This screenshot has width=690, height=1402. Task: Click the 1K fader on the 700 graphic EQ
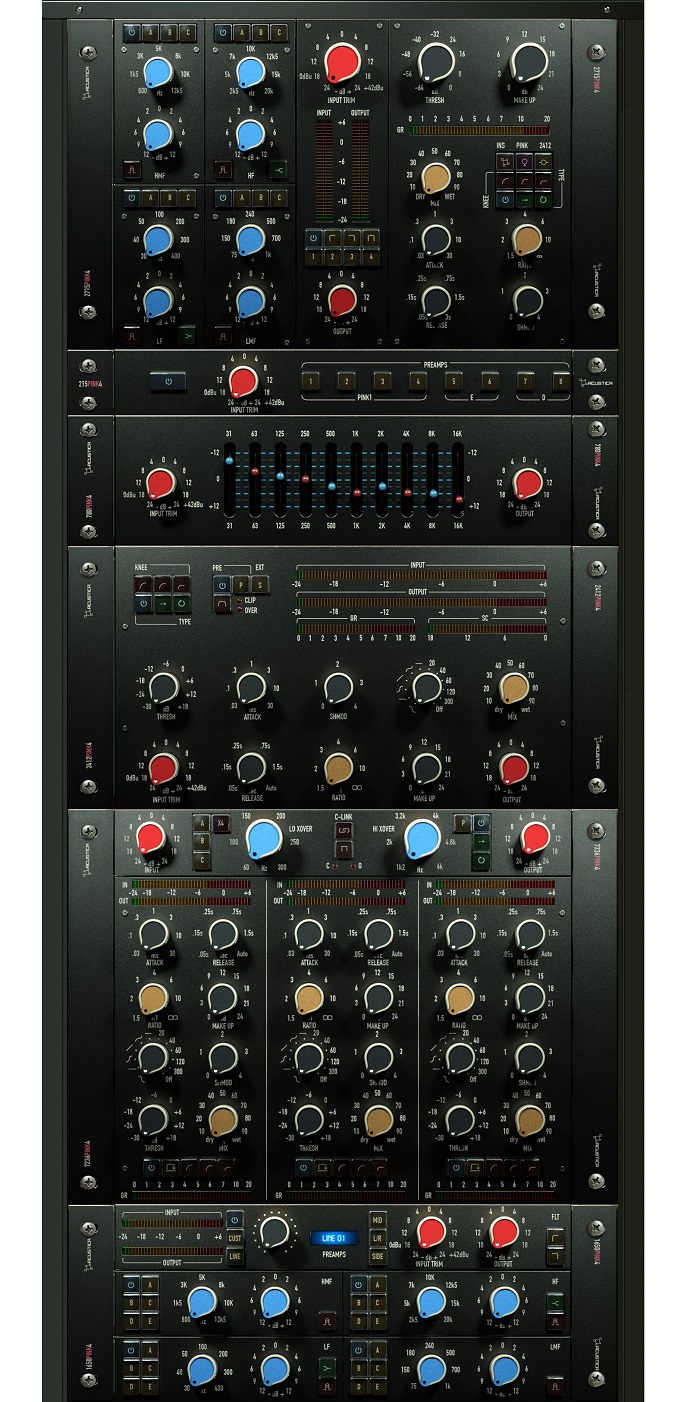pos(357,493)
